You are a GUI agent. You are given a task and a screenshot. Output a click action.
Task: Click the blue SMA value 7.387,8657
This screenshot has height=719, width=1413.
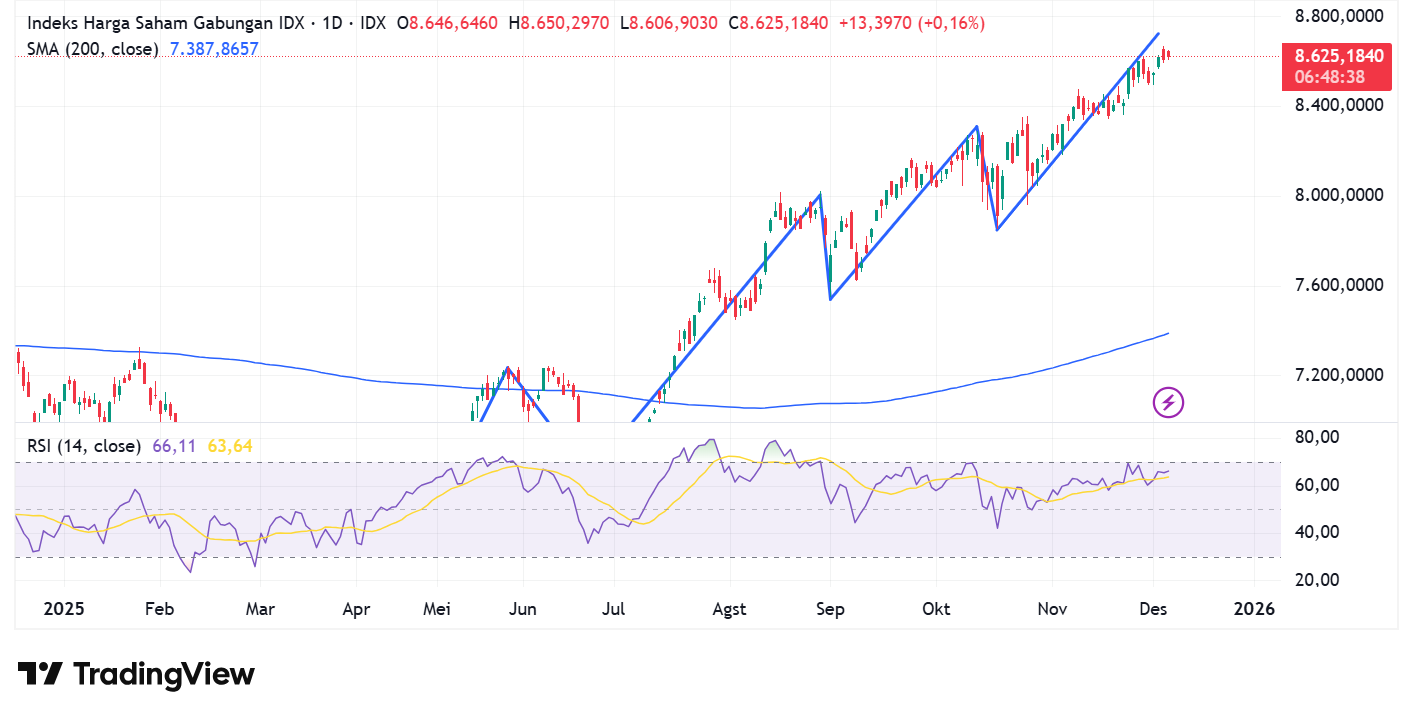pos(212,49)
